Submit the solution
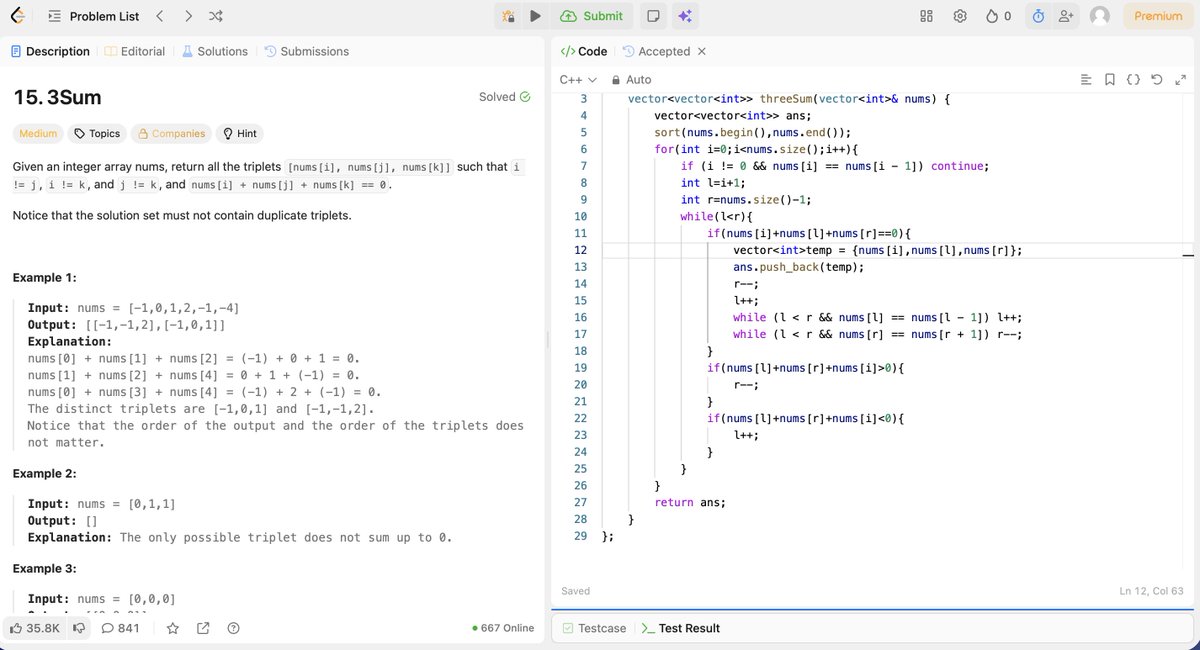This screenshot has height=650, width=1200. pos(592,16)
